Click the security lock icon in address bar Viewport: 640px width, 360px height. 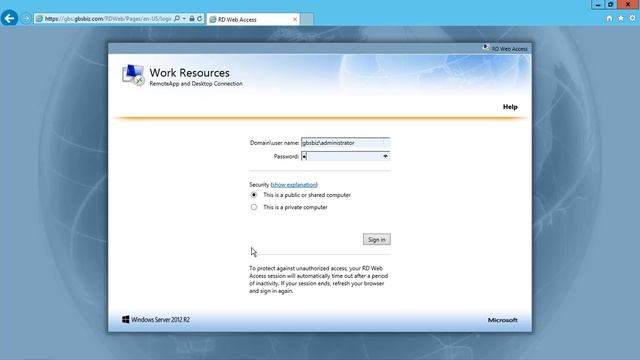pyautogui.click(x=191, y=19)
